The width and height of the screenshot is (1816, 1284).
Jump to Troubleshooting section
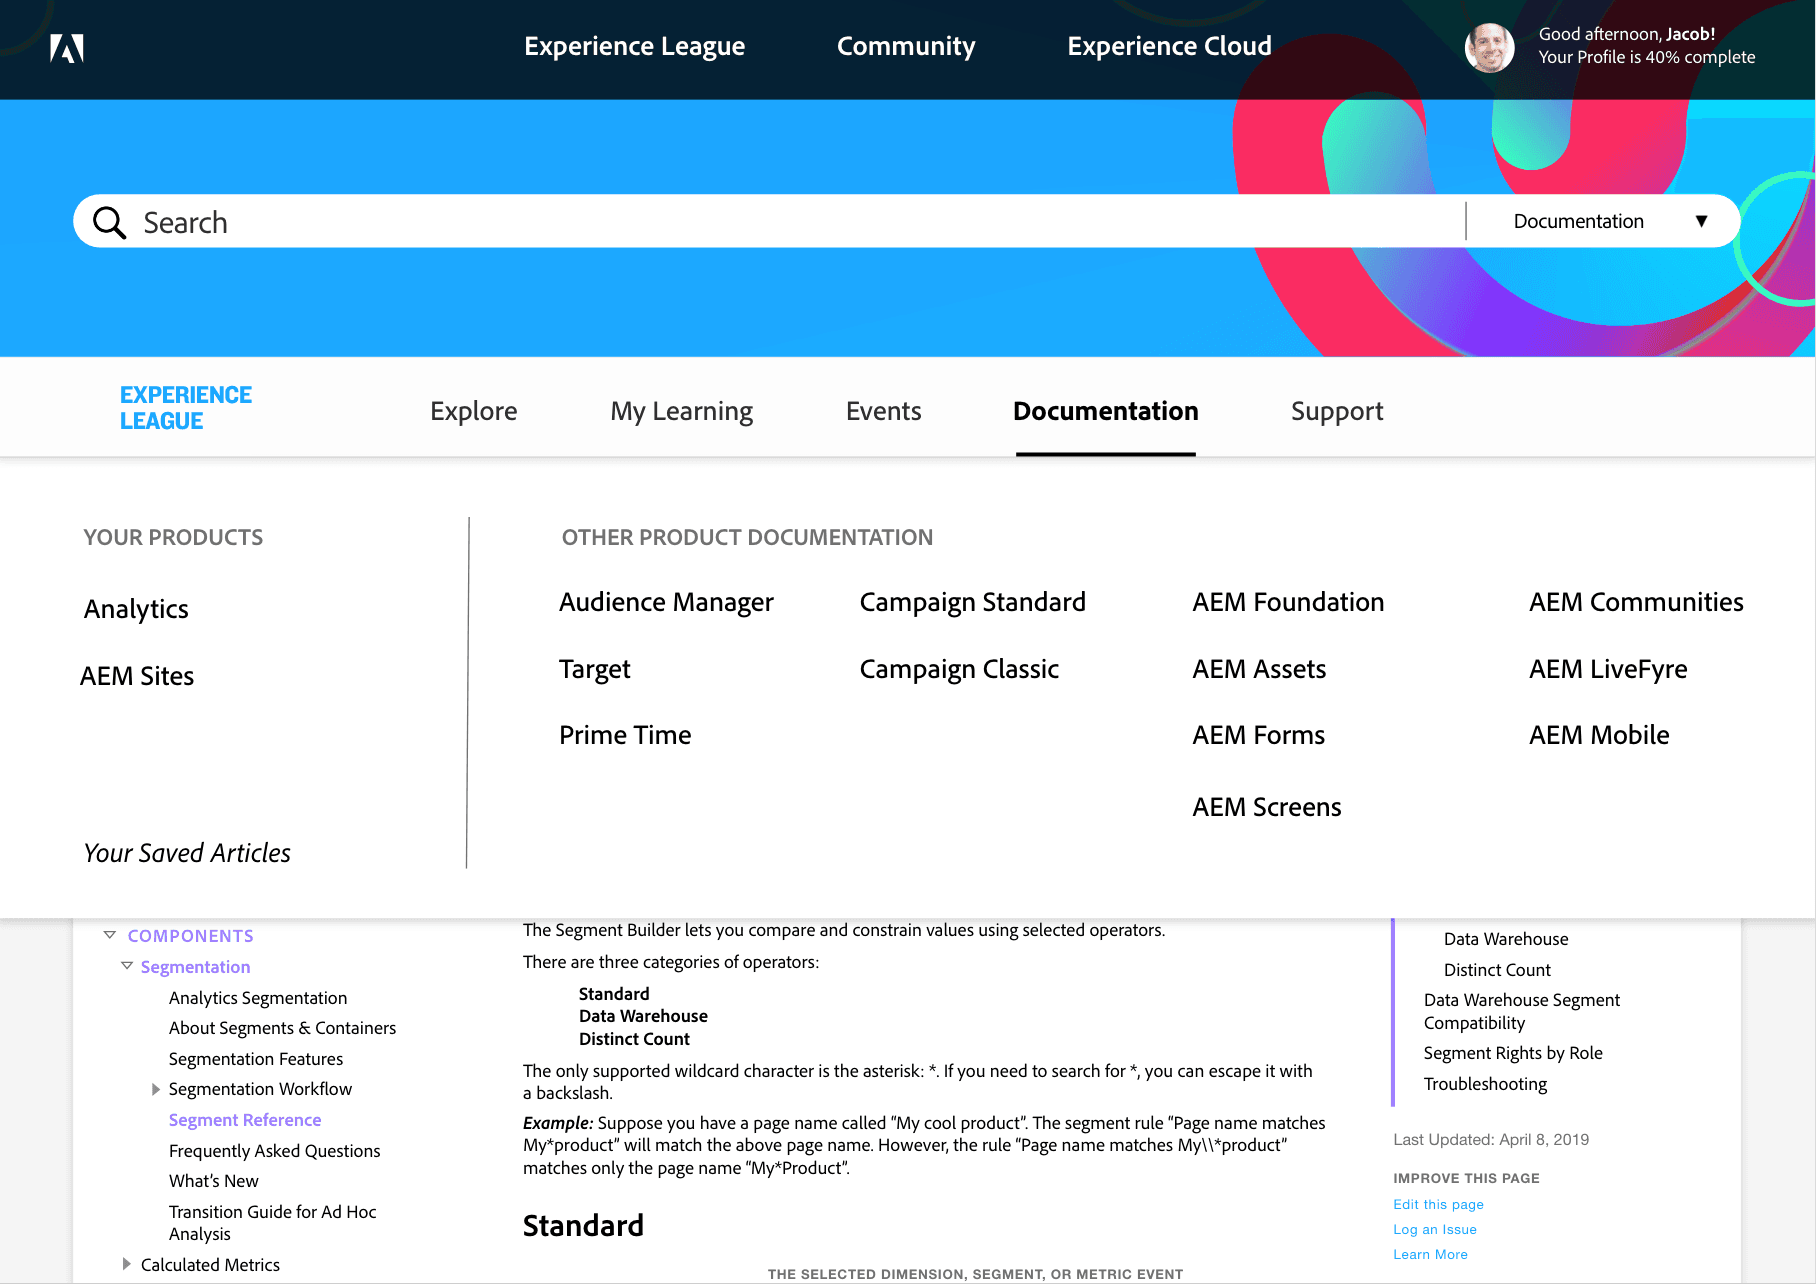point(1485,1084)
